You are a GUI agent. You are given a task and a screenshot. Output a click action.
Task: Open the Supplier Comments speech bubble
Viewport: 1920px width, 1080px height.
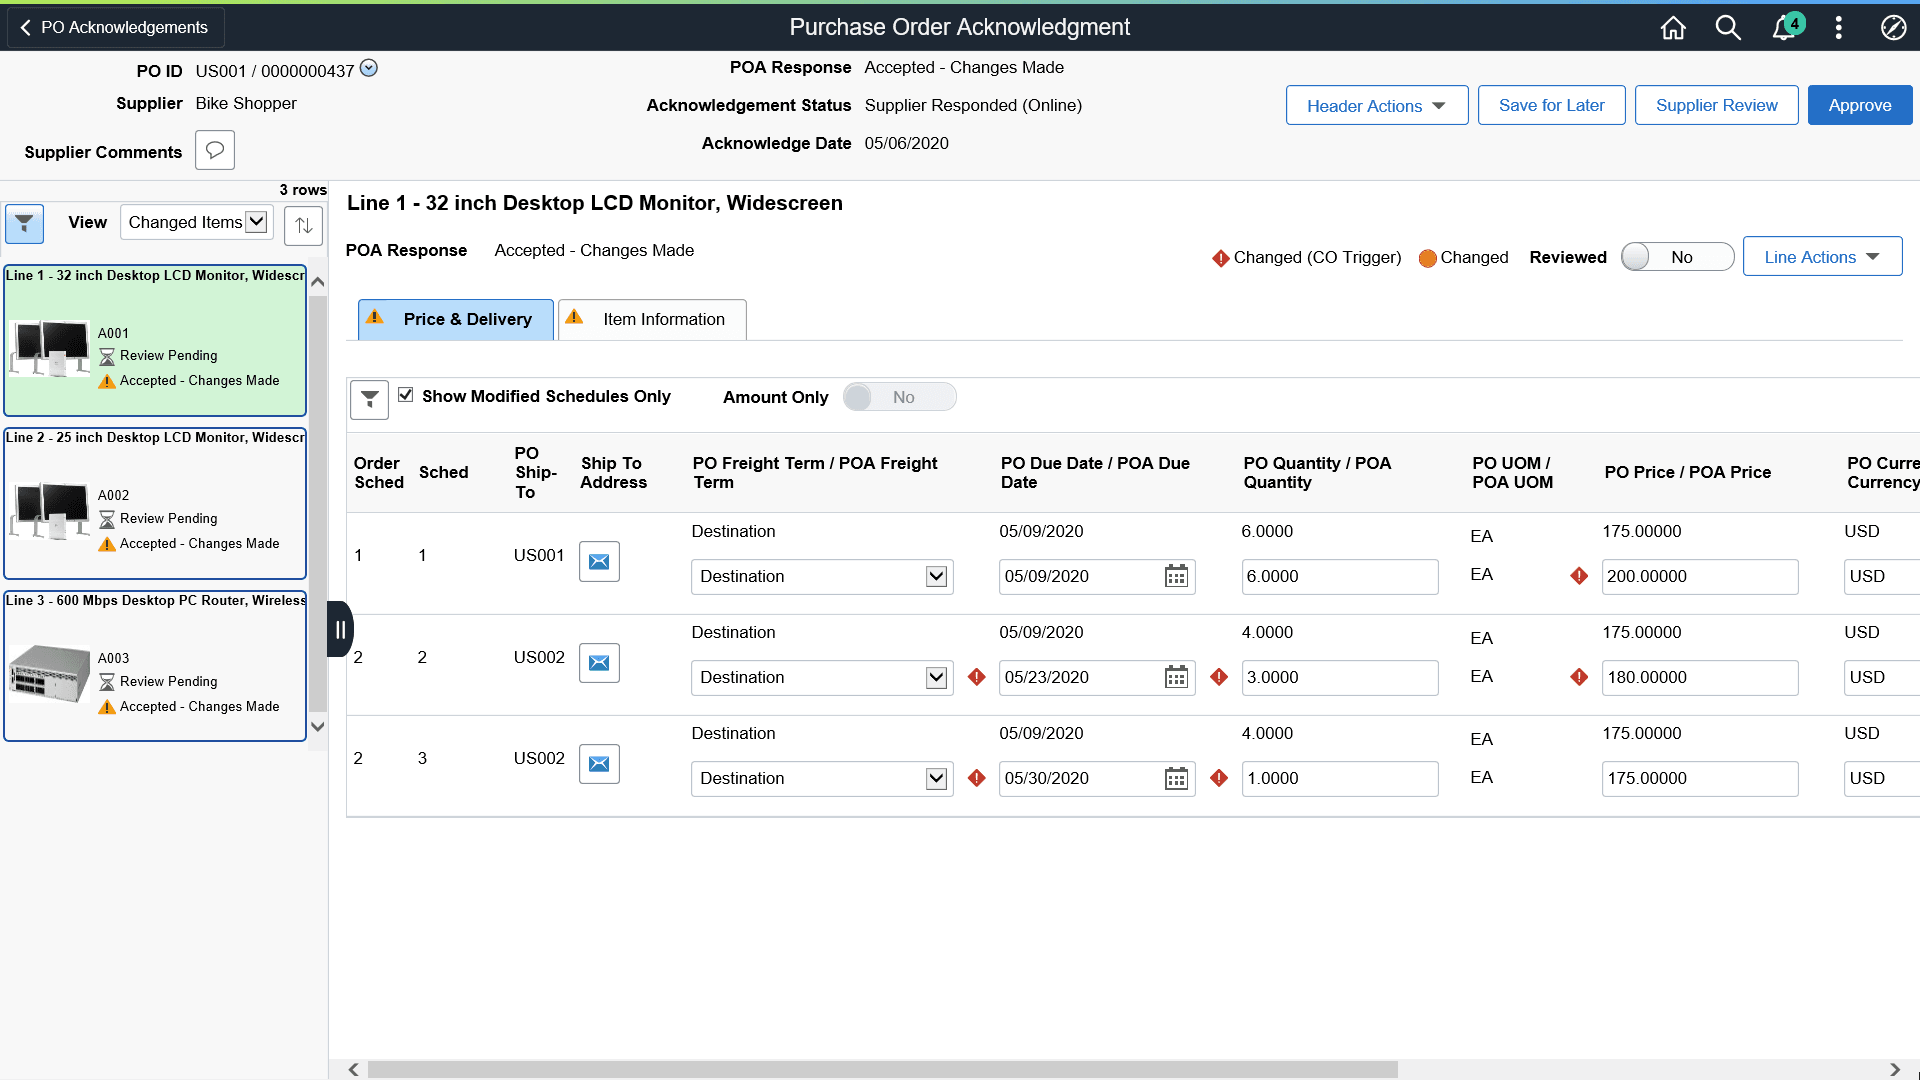pos(214,151)
